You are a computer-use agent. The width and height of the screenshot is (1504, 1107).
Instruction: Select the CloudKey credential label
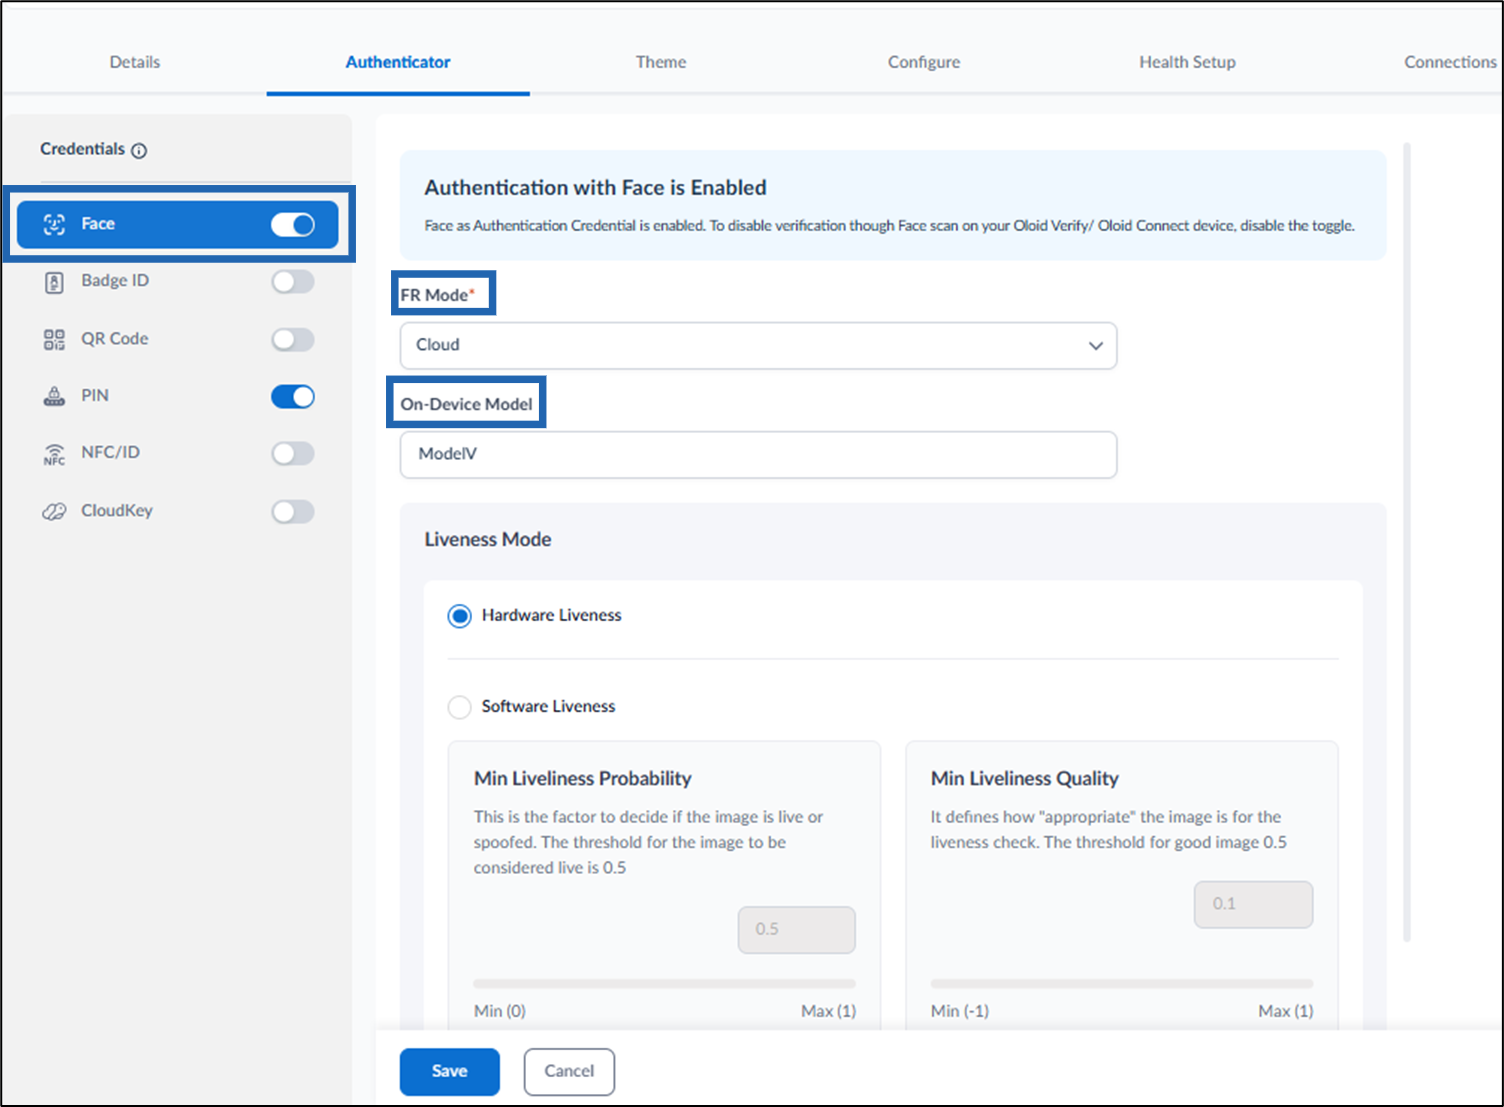pos(117,511)
